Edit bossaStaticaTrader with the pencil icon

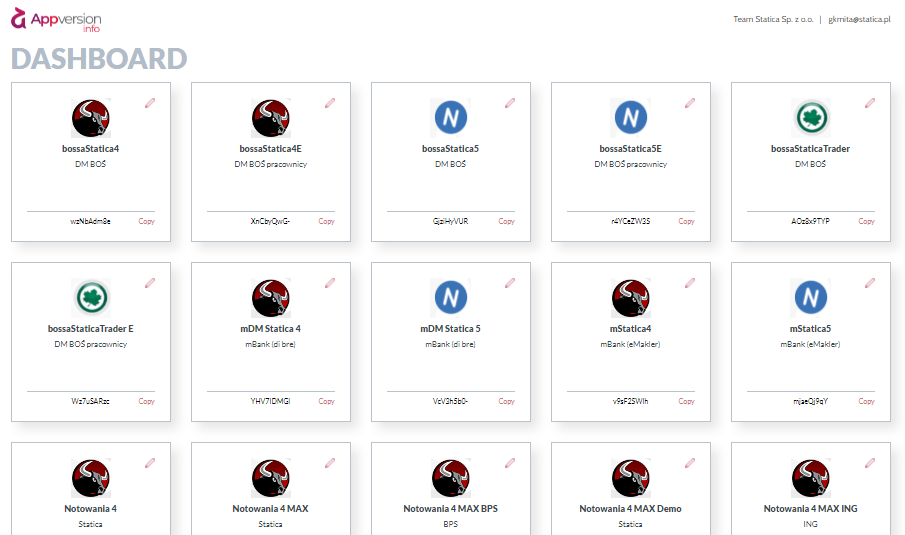pos(870,103)
